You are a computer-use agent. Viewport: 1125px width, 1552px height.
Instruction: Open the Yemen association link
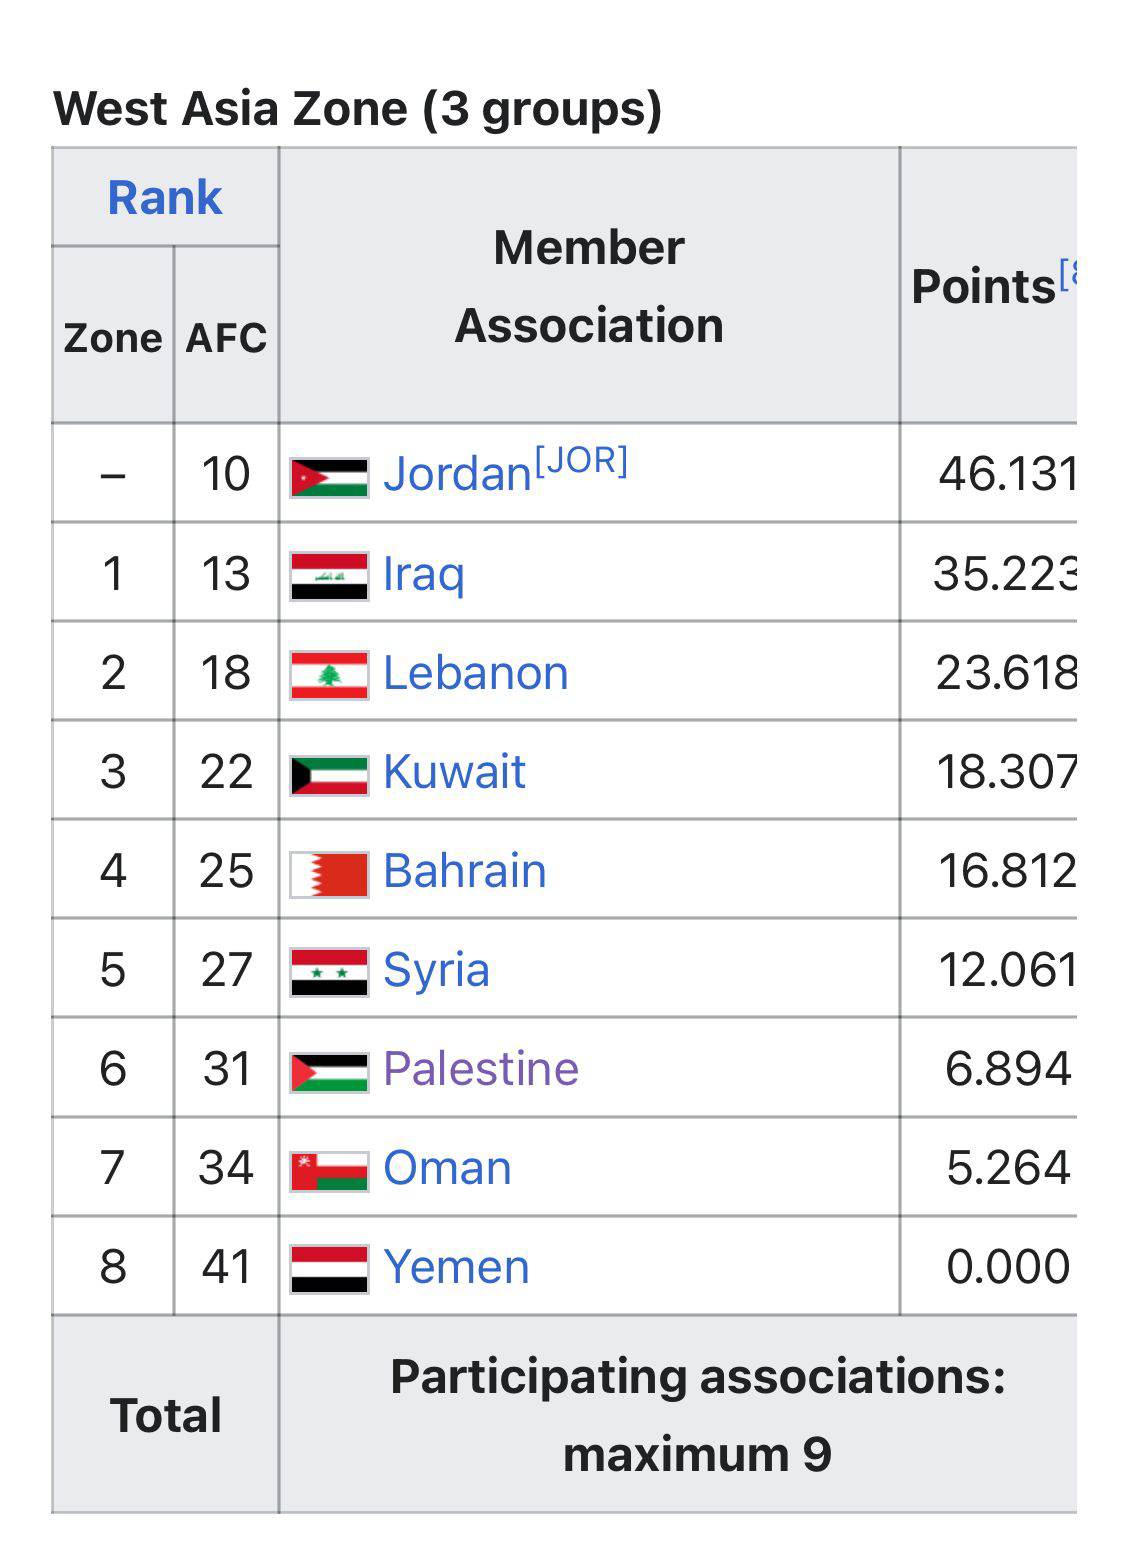click(456, 1267)
